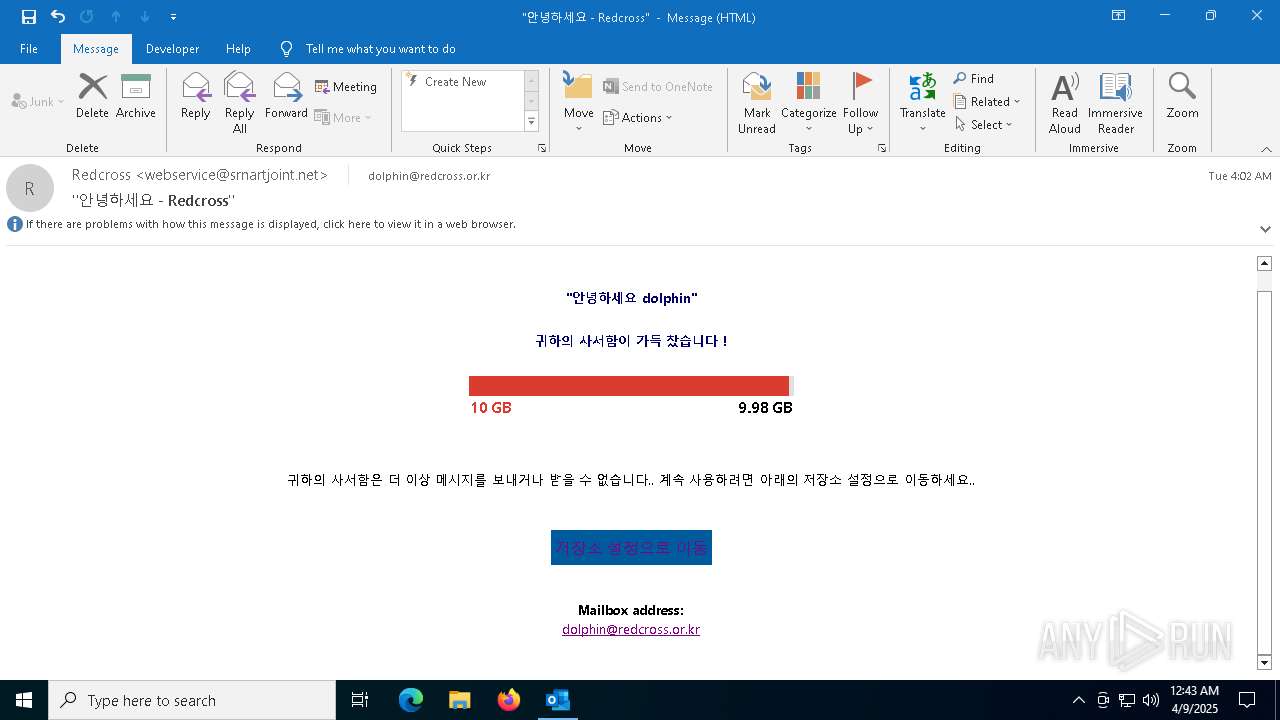Open the Categorize color menu
The image size is (1280, 720).
(809, 102)
